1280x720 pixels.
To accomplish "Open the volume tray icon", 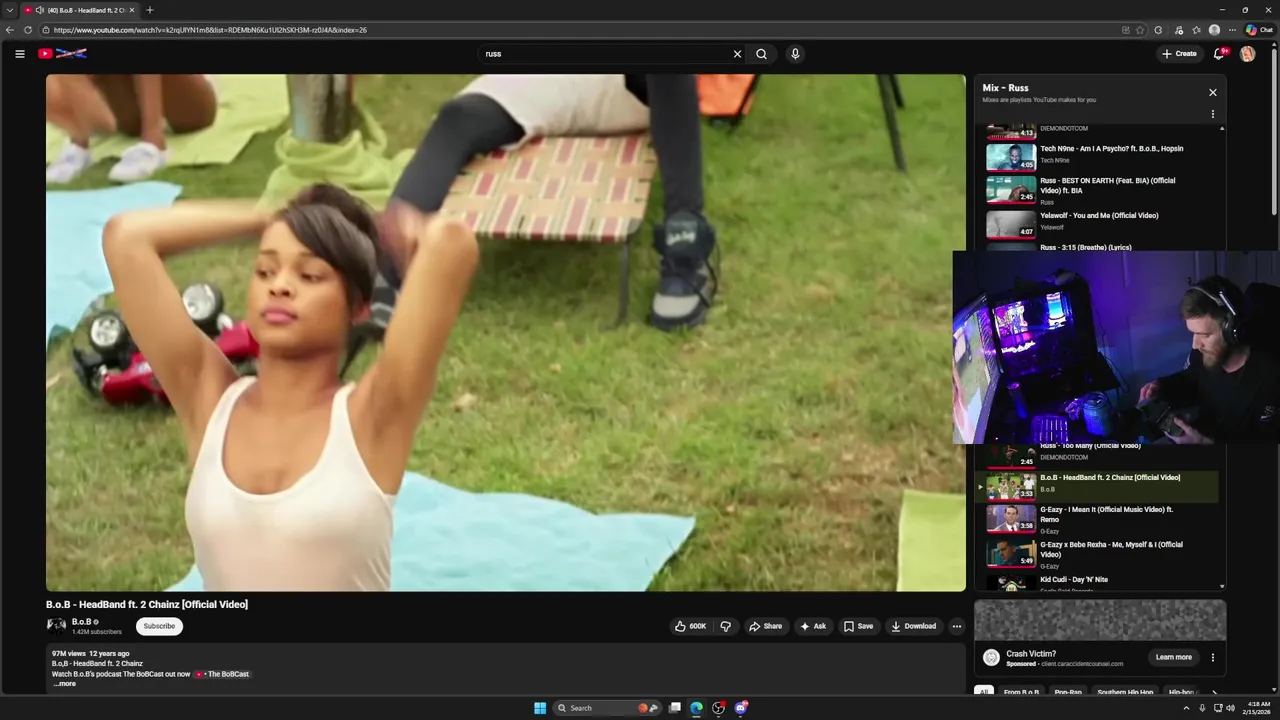I will [1230, 708].
